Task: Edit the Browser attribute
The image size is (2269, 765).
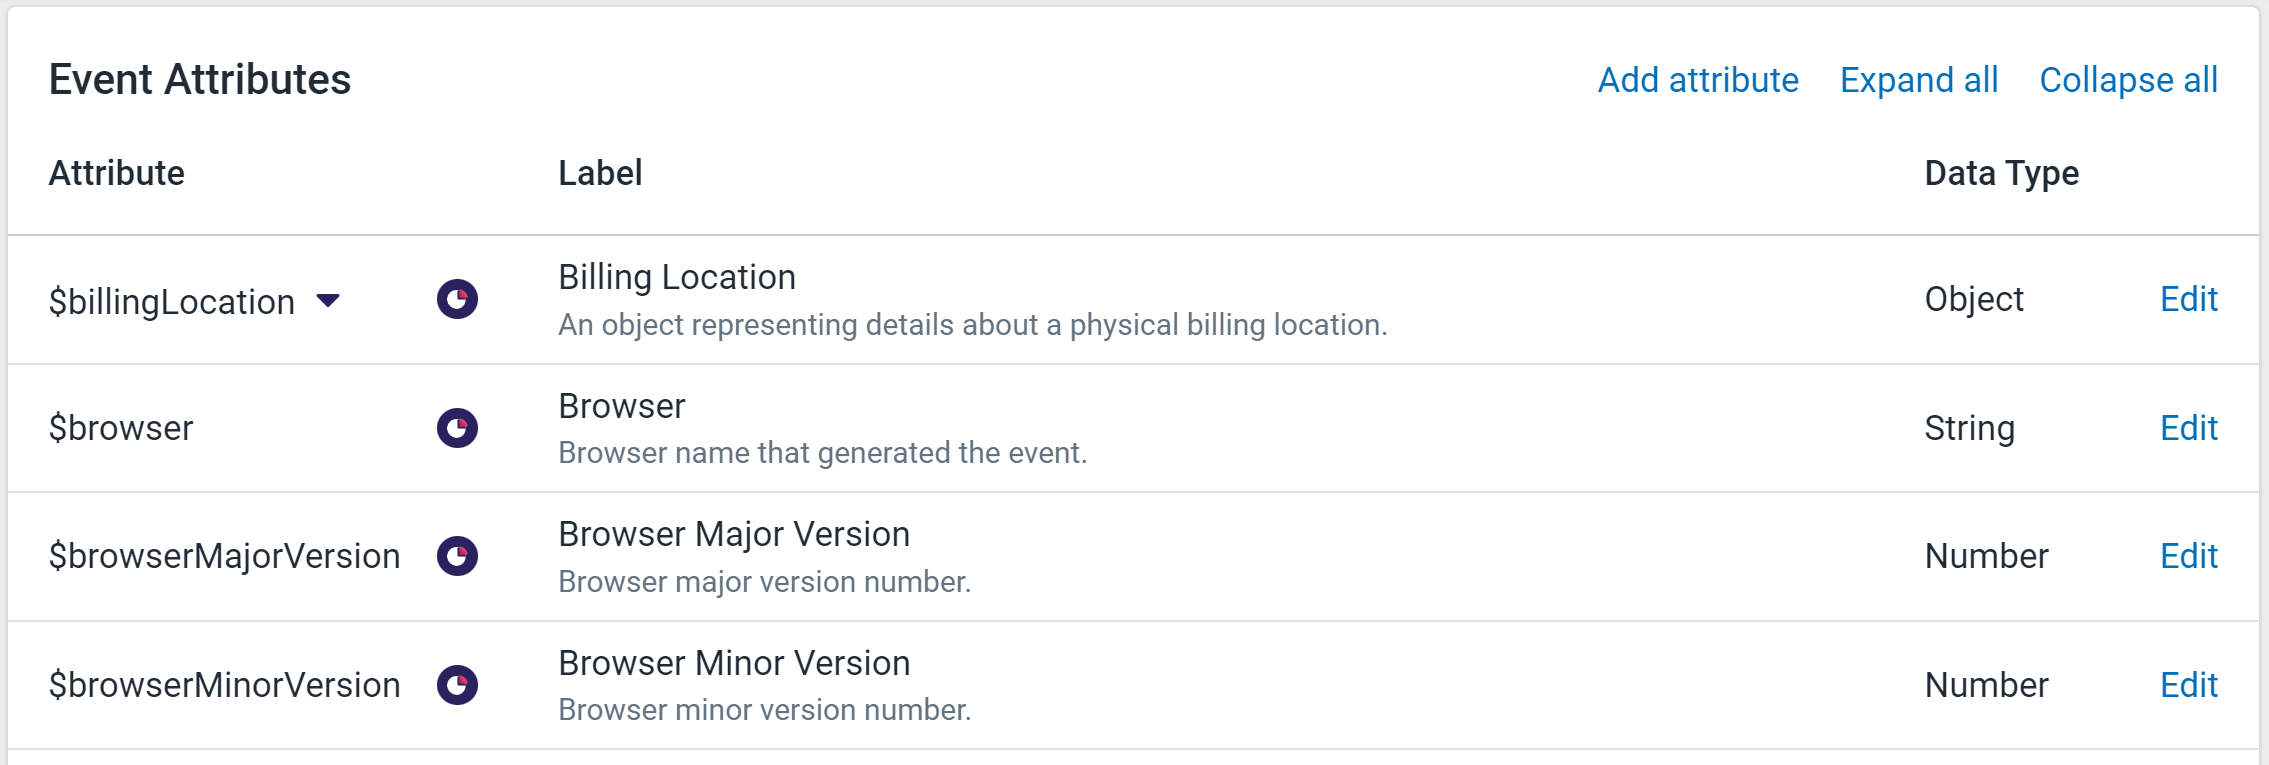Action: (x=2189, y=428)
